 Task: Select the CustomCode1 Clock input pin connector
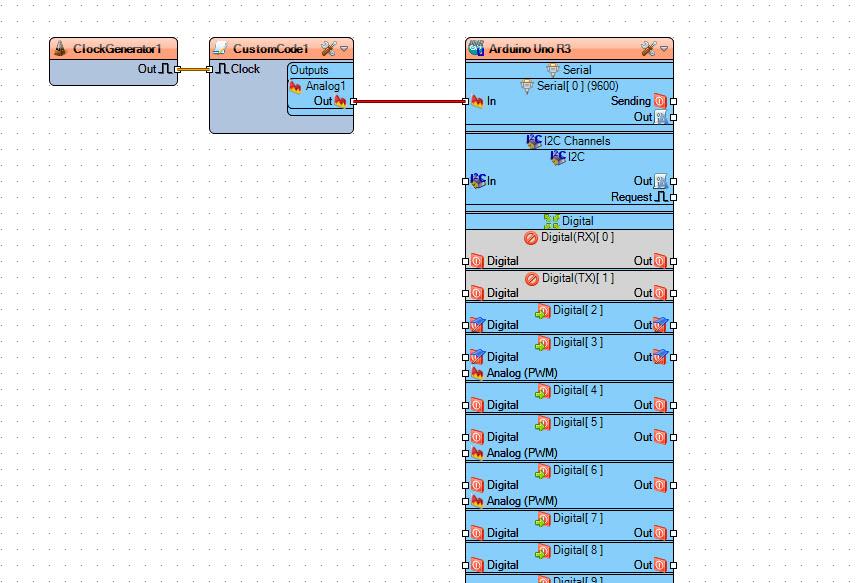[x=209, y=70]
